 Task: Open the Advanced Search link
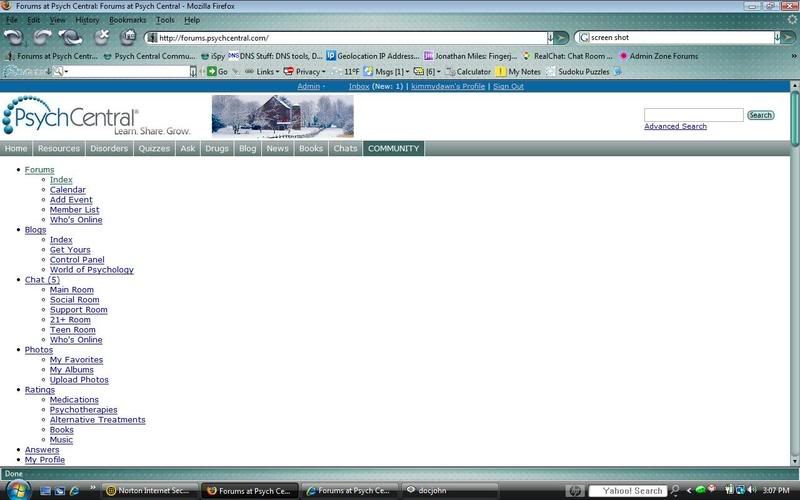pos(675,126)
